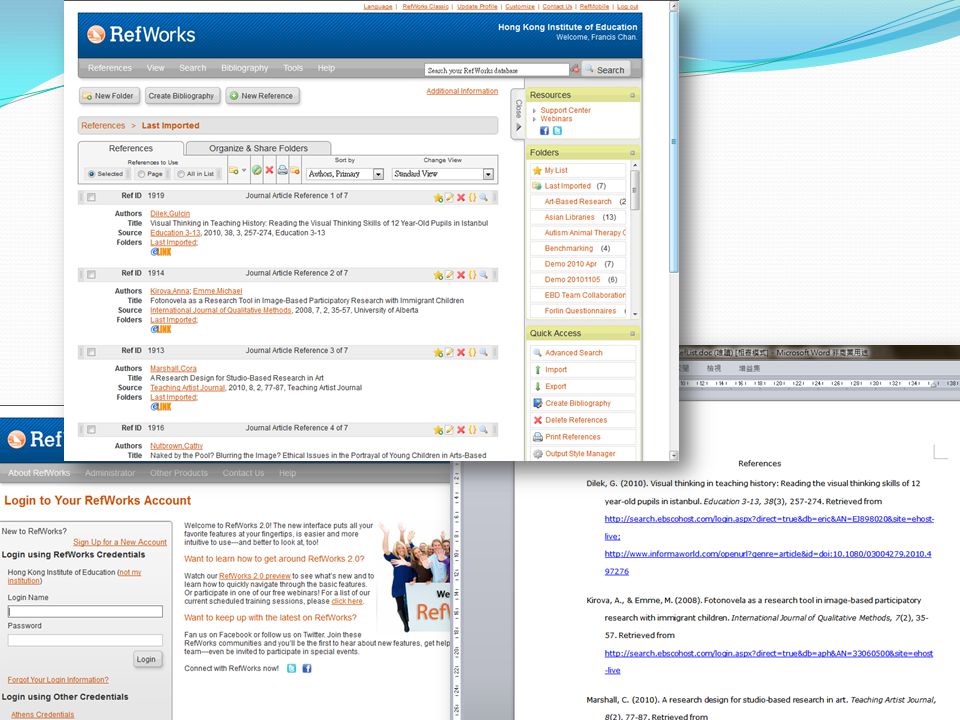Click the Close sidebar tab
The height and width of the screenshot is (720, 960).
pos(518,116)
